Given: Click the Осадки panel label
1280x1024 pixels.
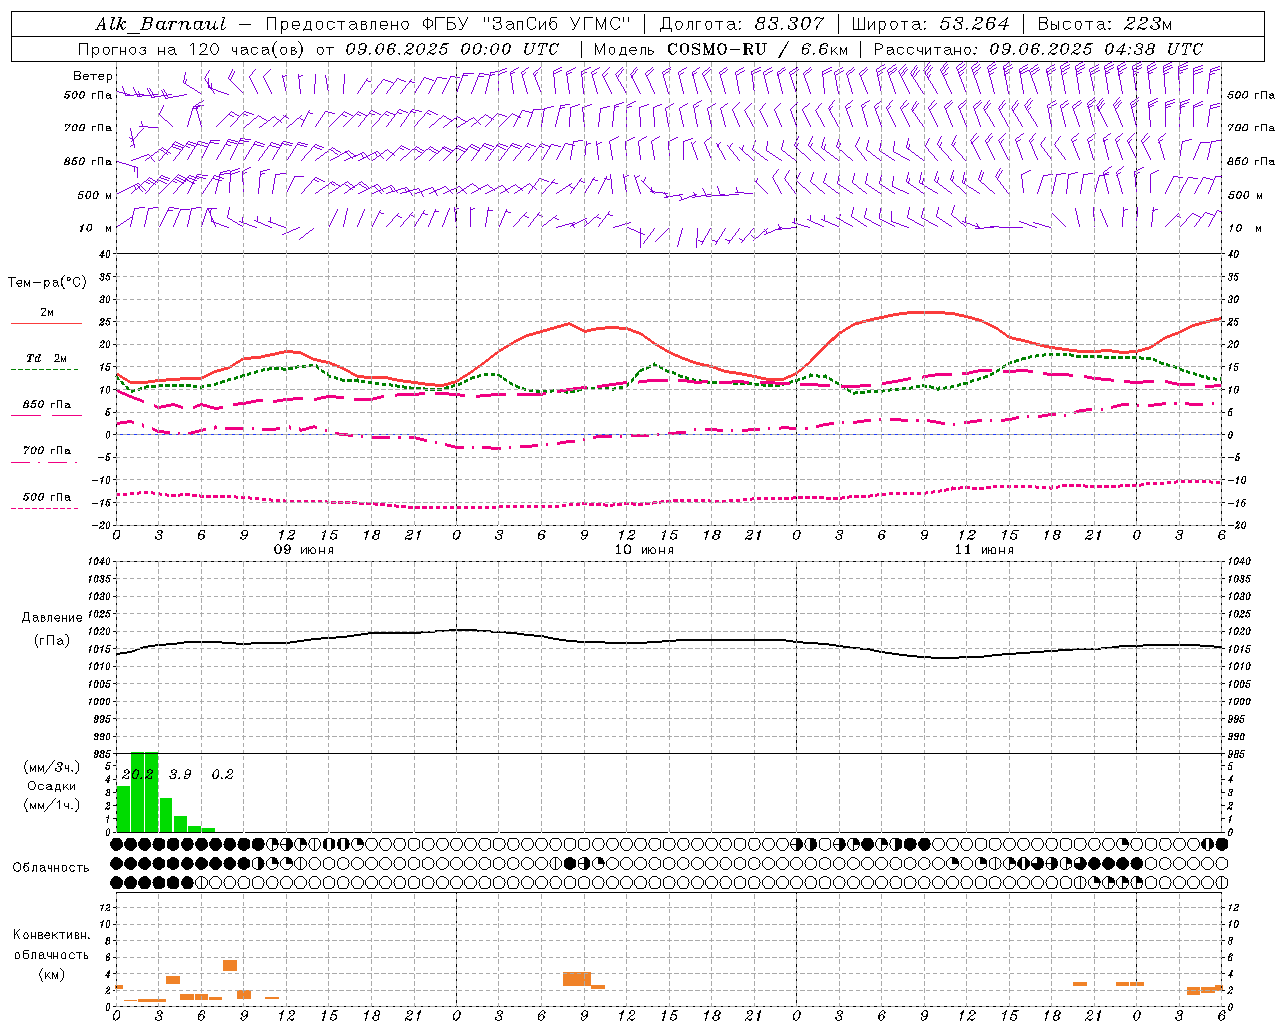Looking at the screenshot, I should [x=52, y=786].
